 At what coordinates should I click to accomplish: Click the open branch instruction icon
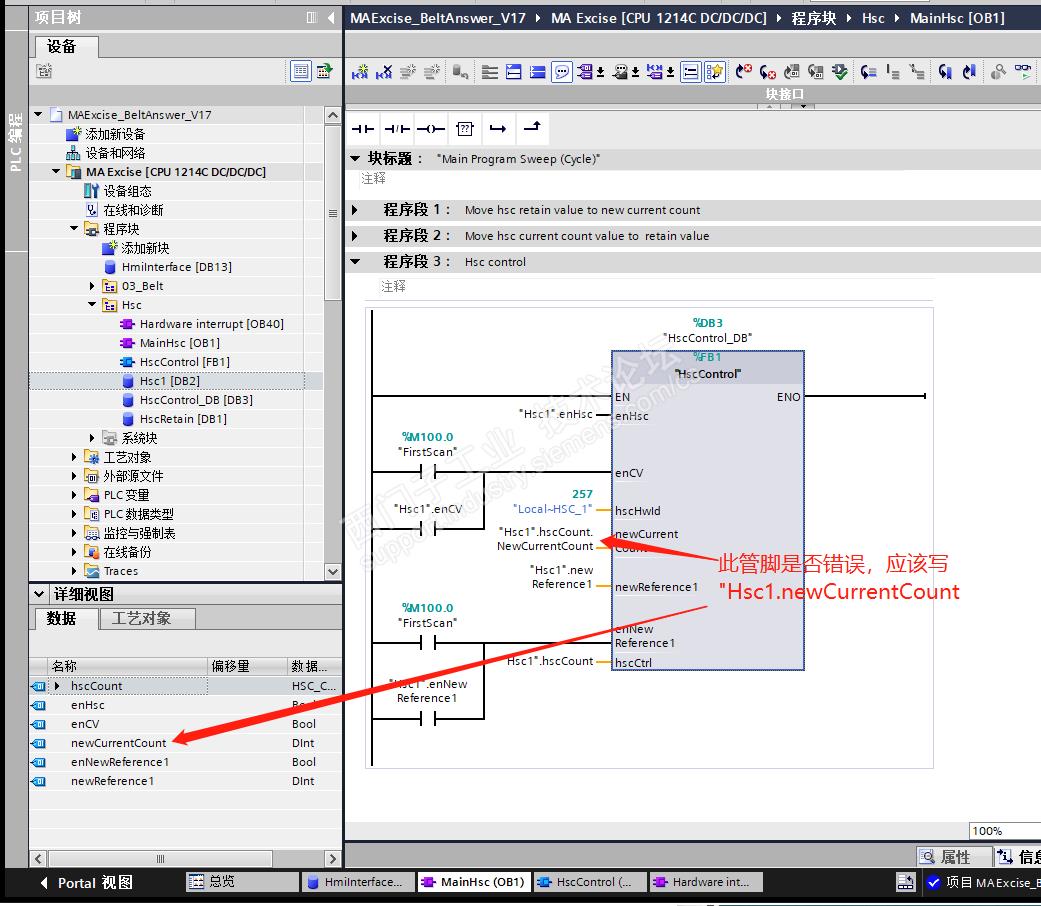[x=498, y=129]
